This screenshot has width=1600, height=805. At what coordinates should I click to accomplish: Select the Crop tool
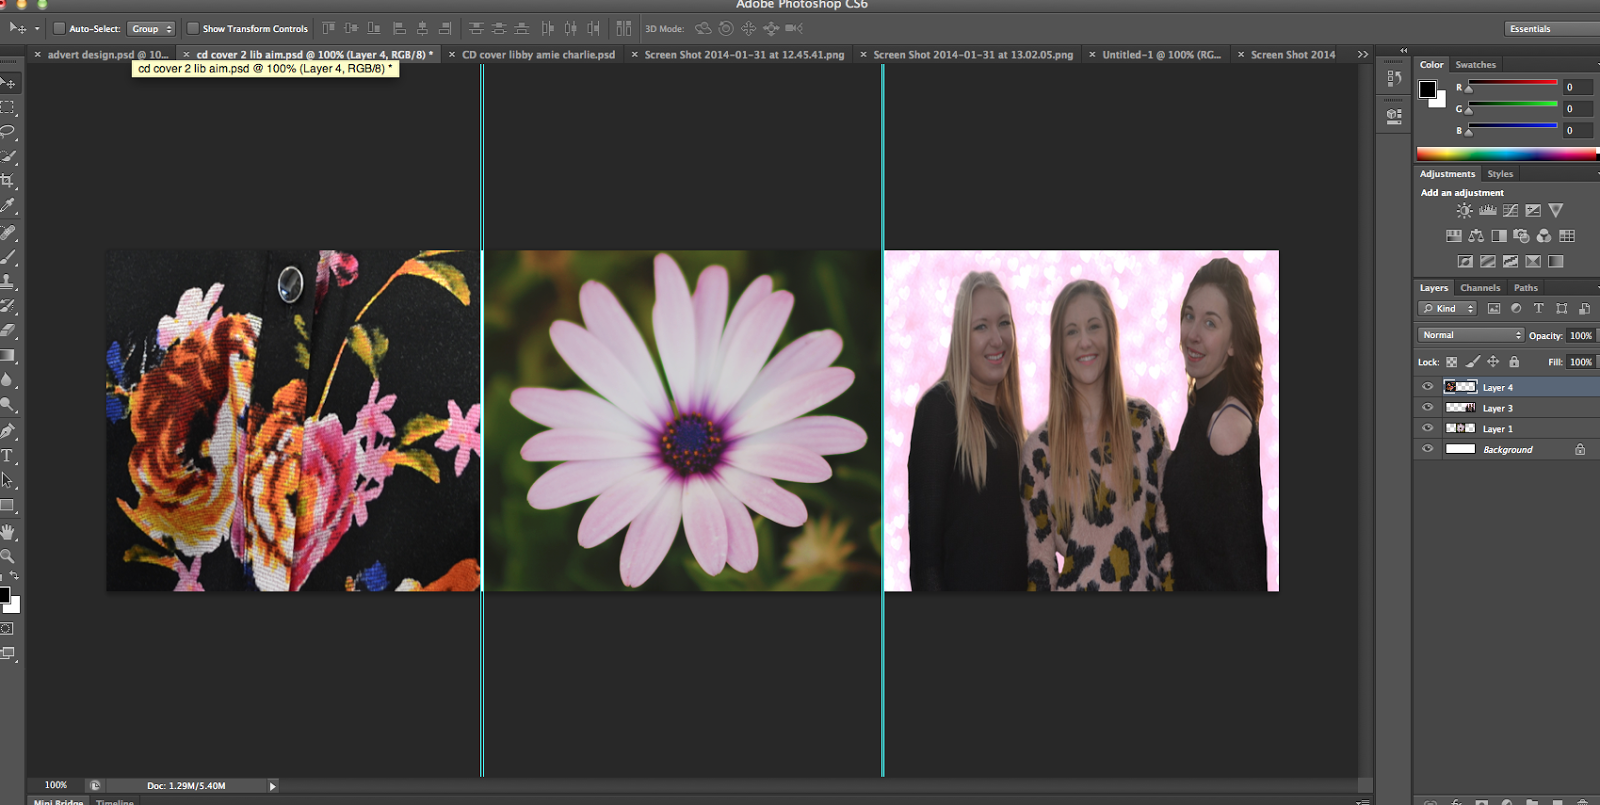8,181
